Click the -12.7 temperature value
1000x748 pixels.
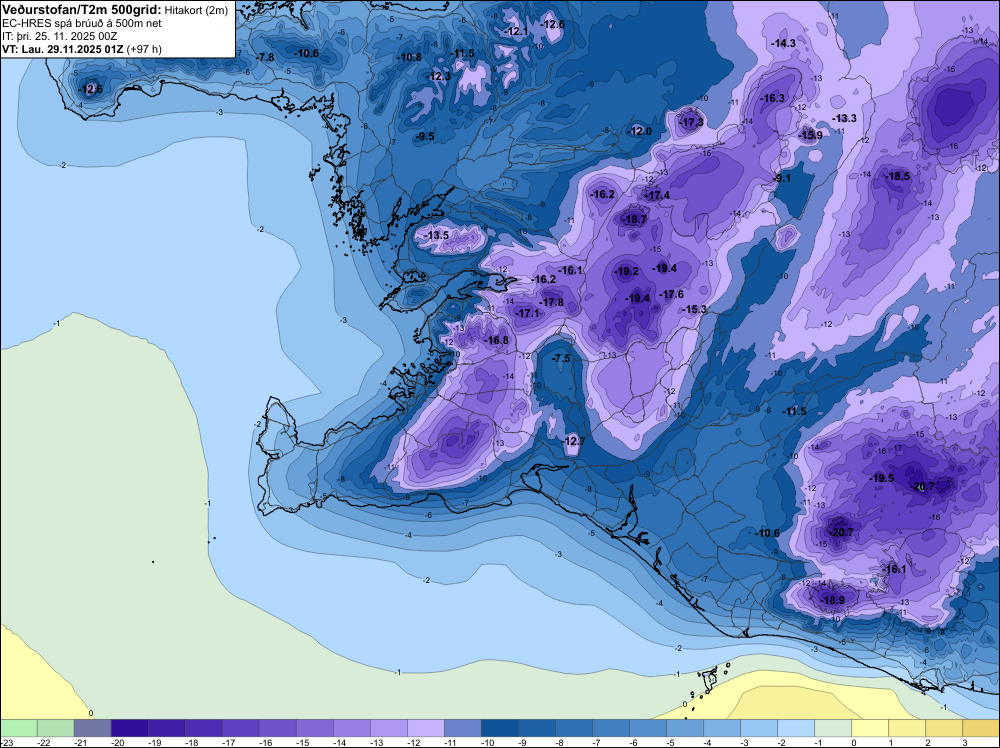point(573,441)
